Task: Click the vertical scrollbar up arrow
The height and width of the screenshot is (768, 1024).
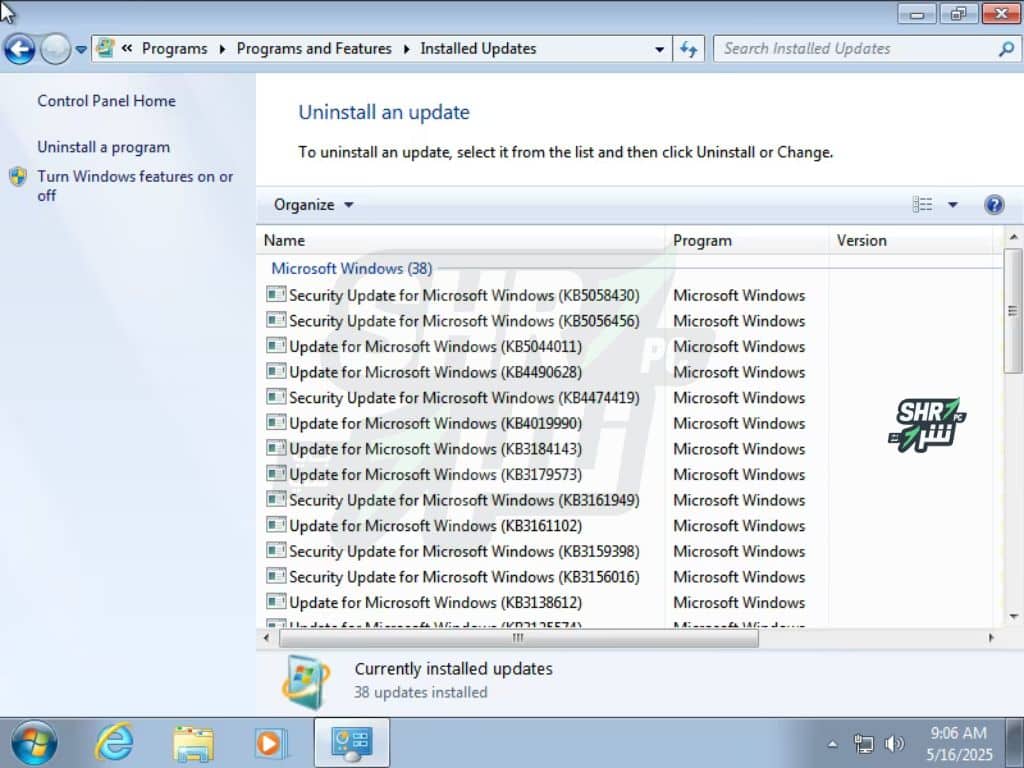Action: (x=1014, y=237)
